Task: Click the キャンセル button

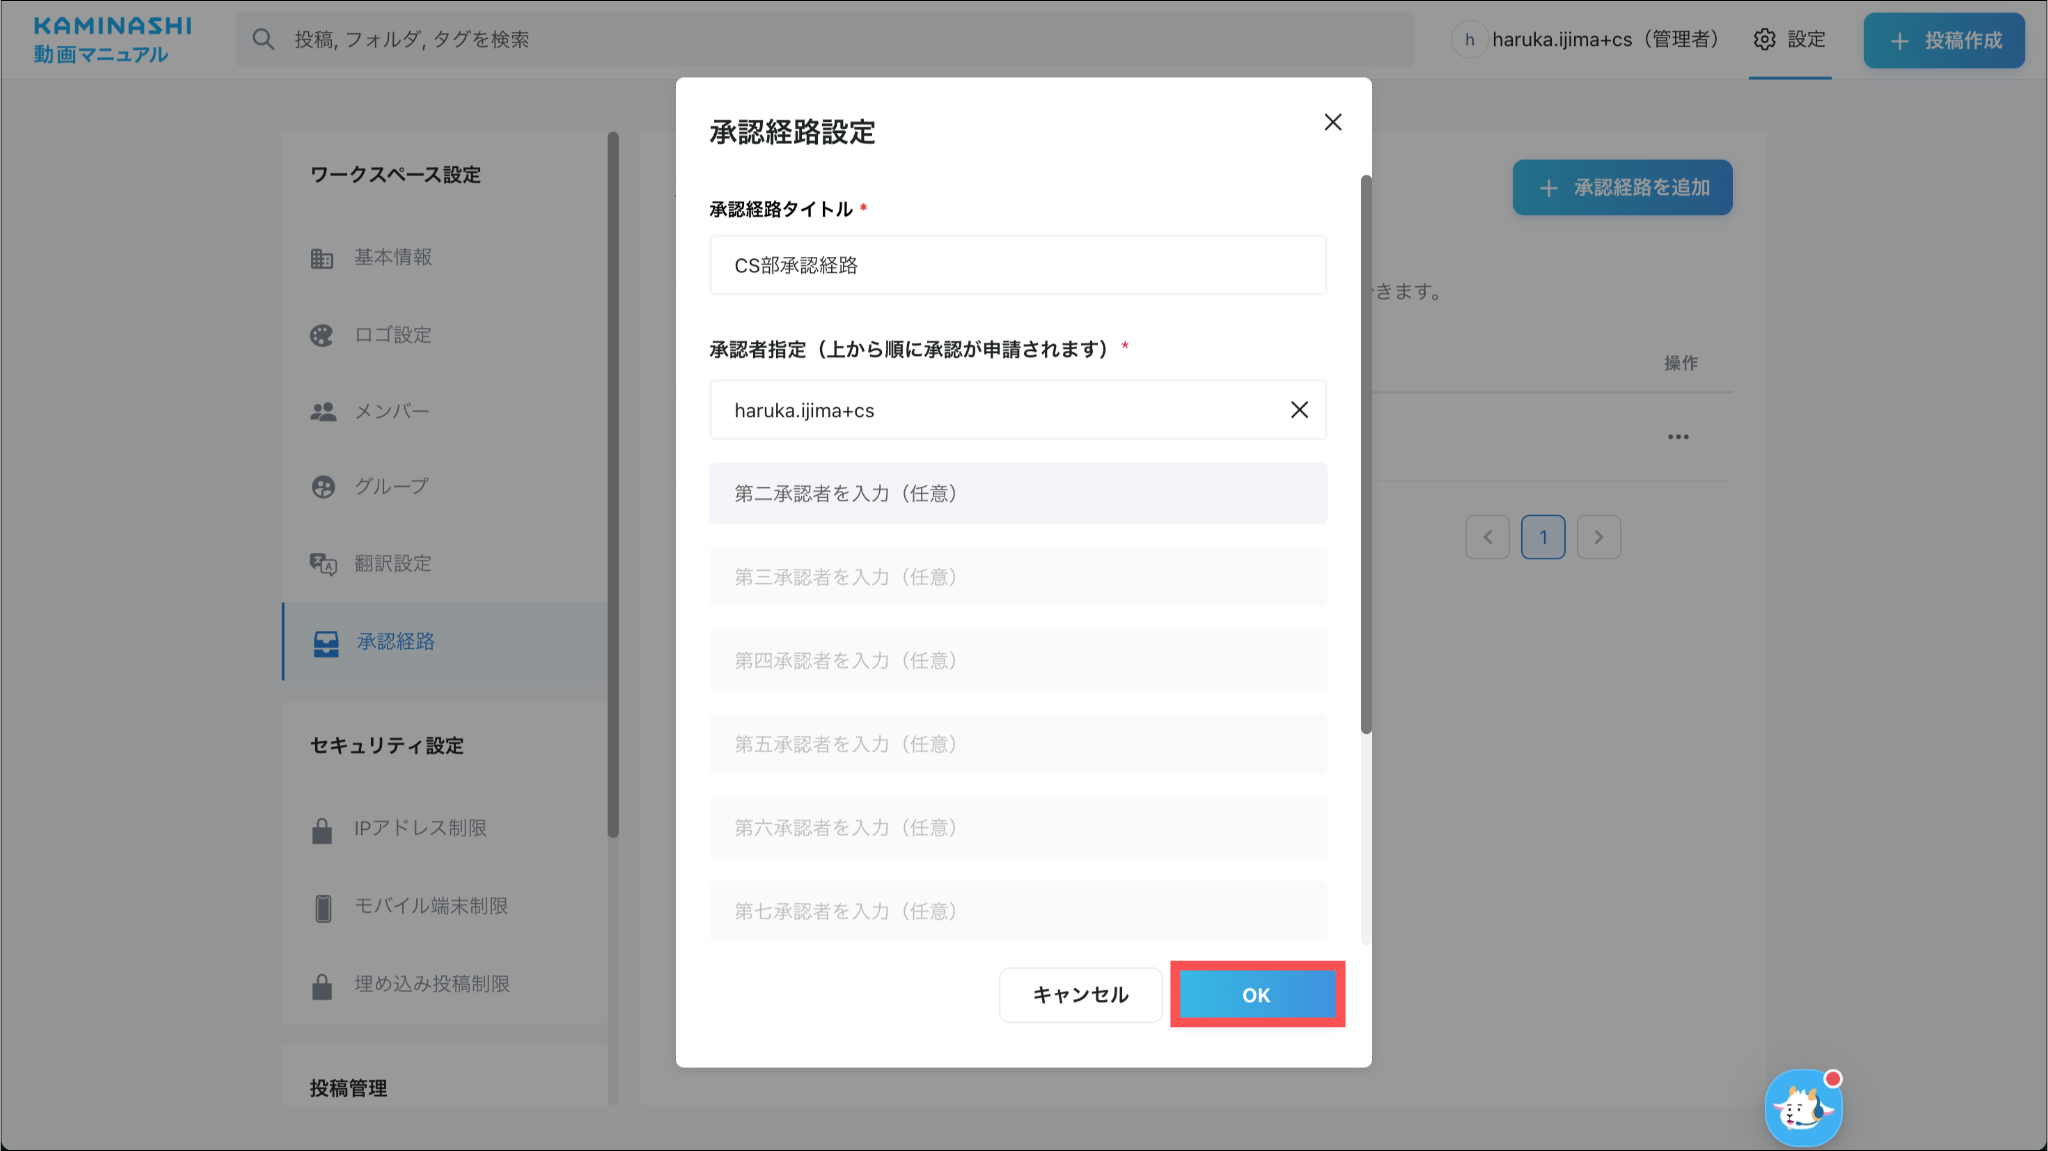Action: tap(1080, 994)
